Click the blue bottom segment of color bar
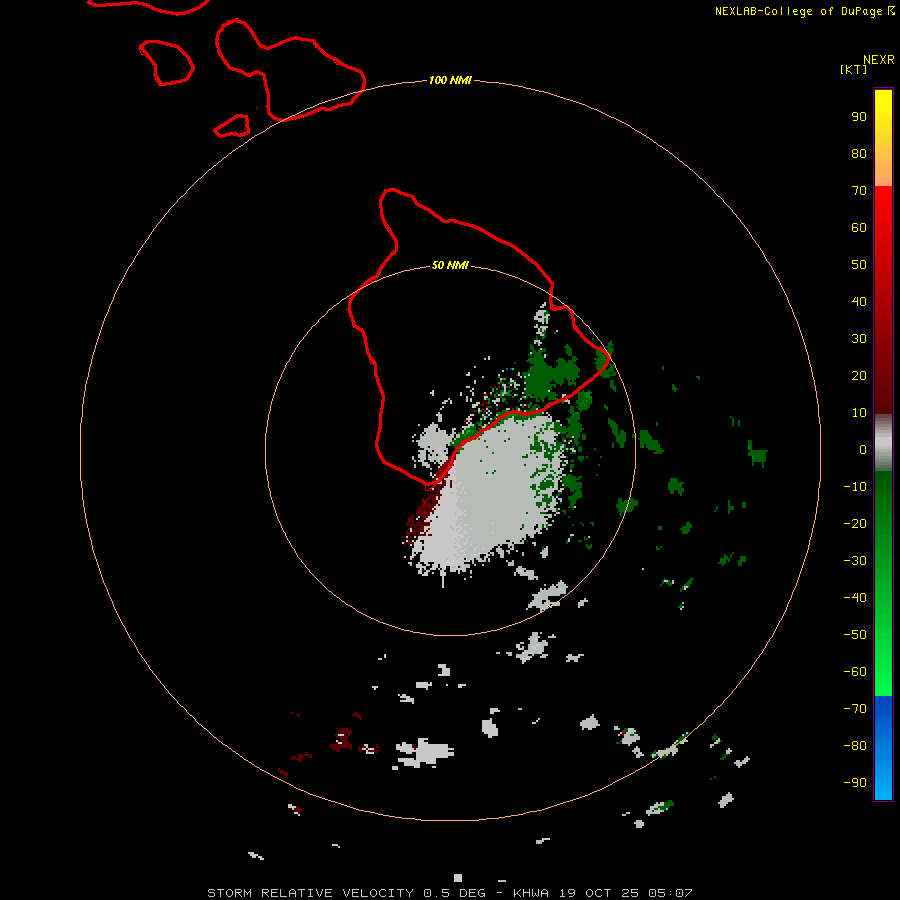 coord(883,748)
